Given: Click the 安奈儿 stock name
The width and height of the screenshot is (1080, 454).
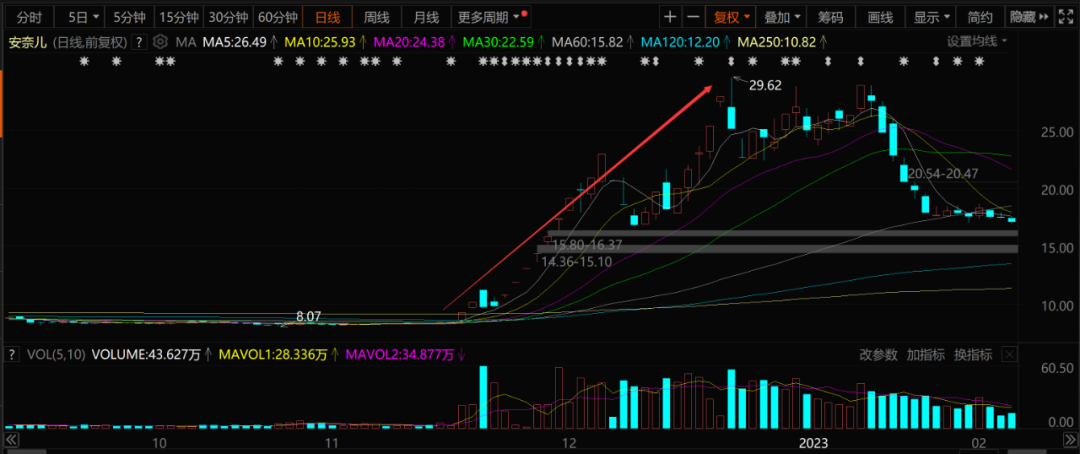Looking at the screenshot, I should pos(28,42).
